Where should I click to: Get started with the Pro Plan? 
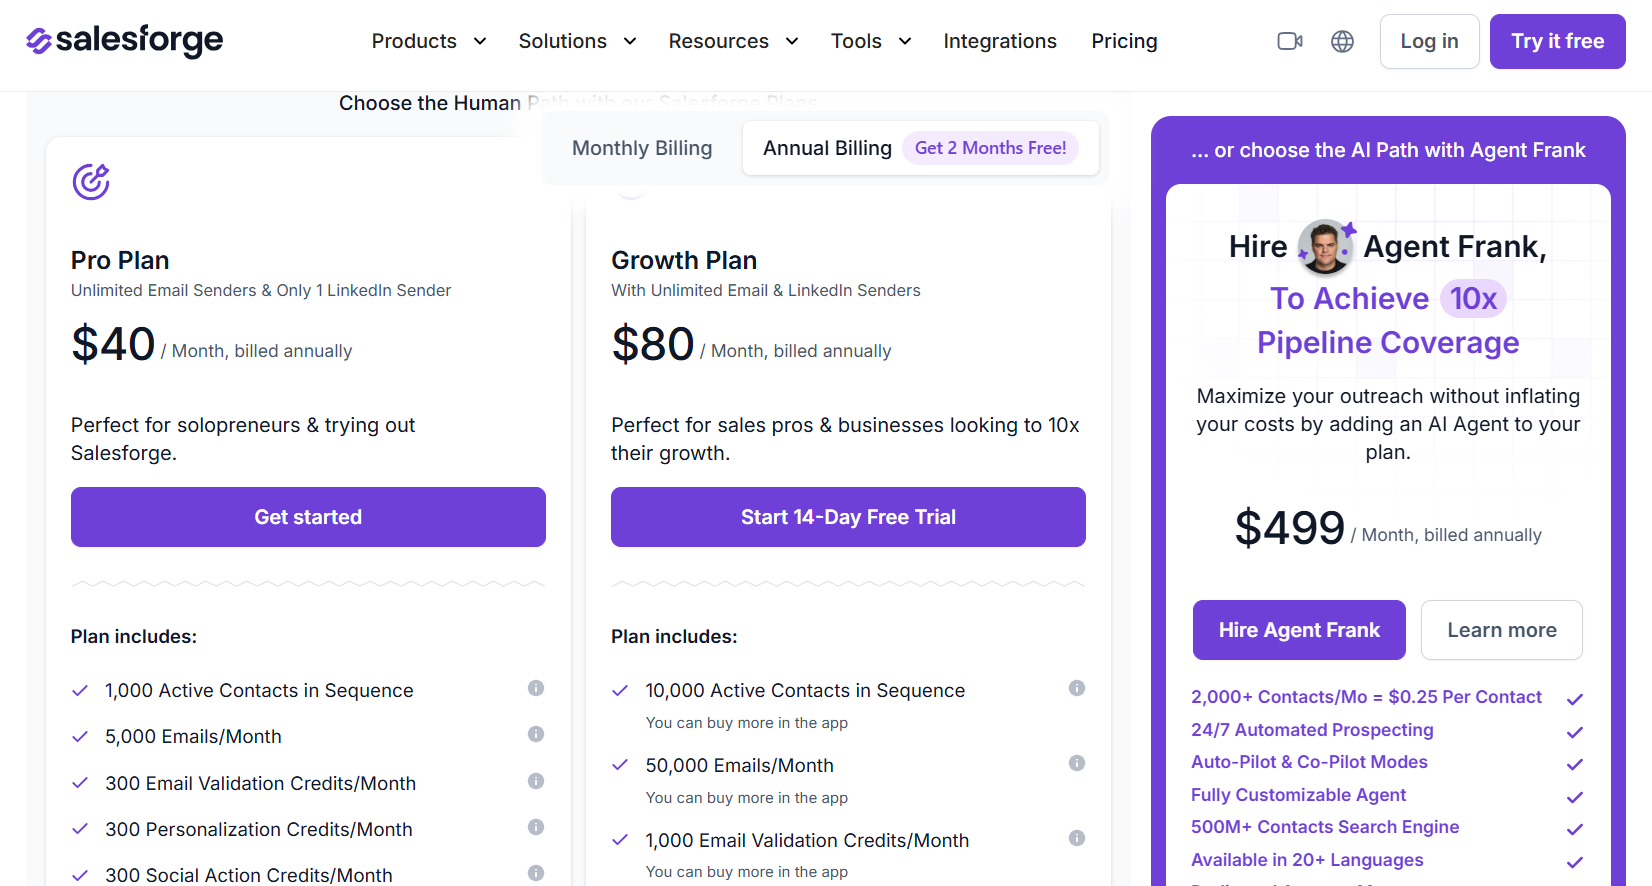308,517
